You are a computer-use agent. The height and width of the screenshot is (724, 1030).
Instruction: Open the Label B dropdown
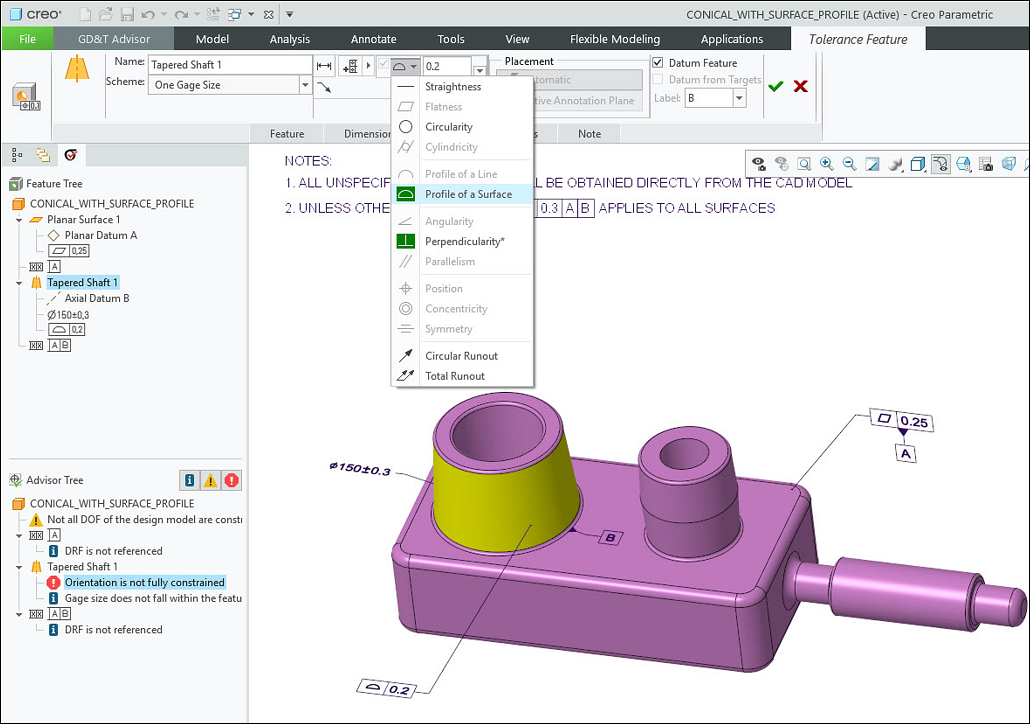tap(739, 98)
